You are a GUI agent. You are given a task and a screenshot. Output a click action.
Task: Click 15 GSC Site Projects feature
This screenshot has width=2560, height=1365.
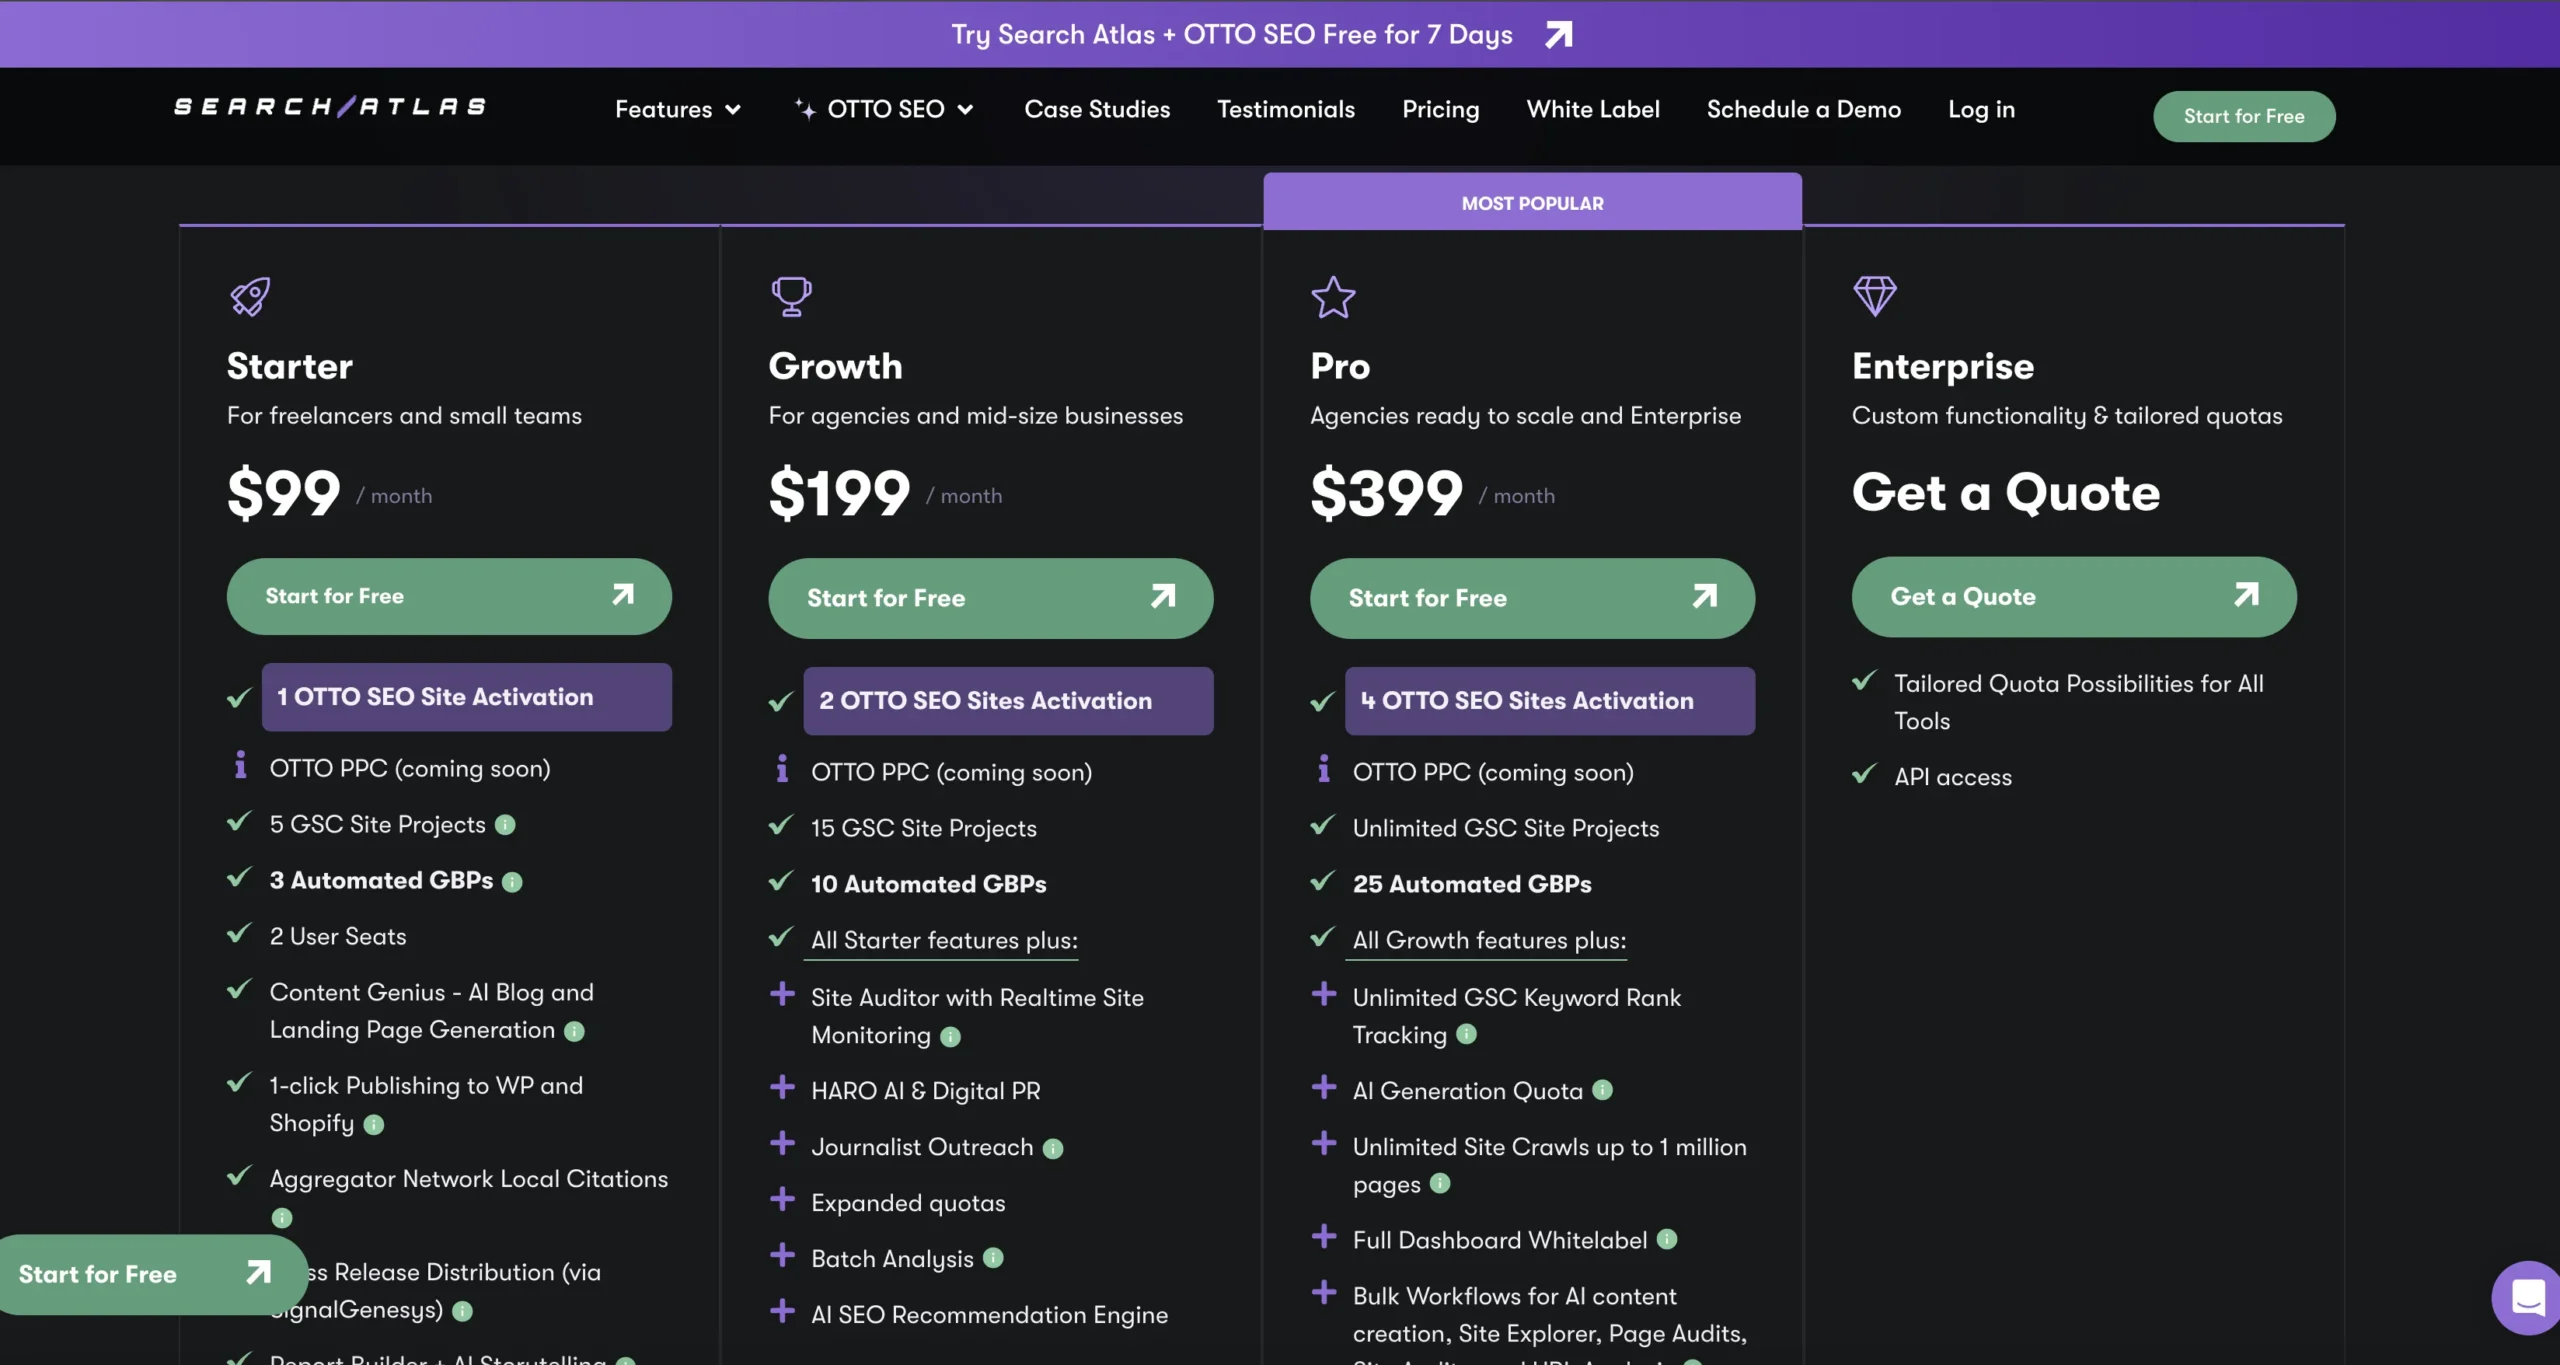point(924,828)
